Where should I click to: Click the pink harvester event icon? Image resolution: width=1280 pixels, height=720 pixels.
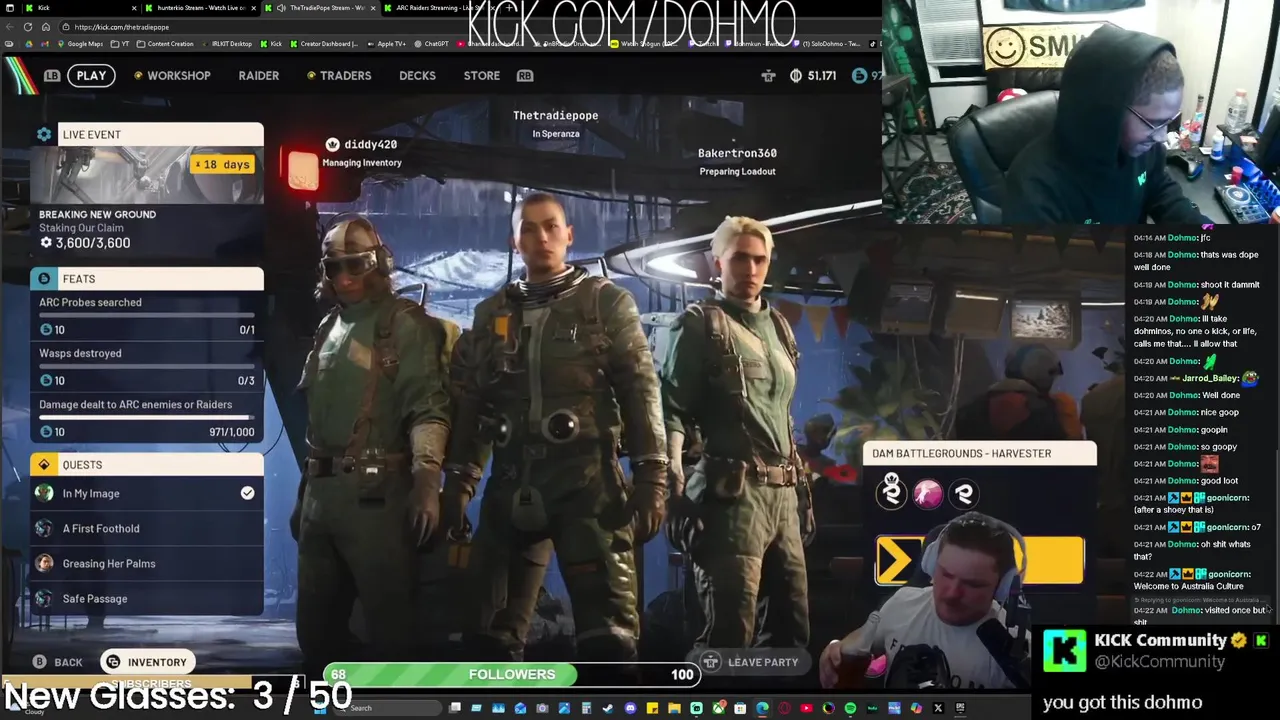[x=927, y=493]
